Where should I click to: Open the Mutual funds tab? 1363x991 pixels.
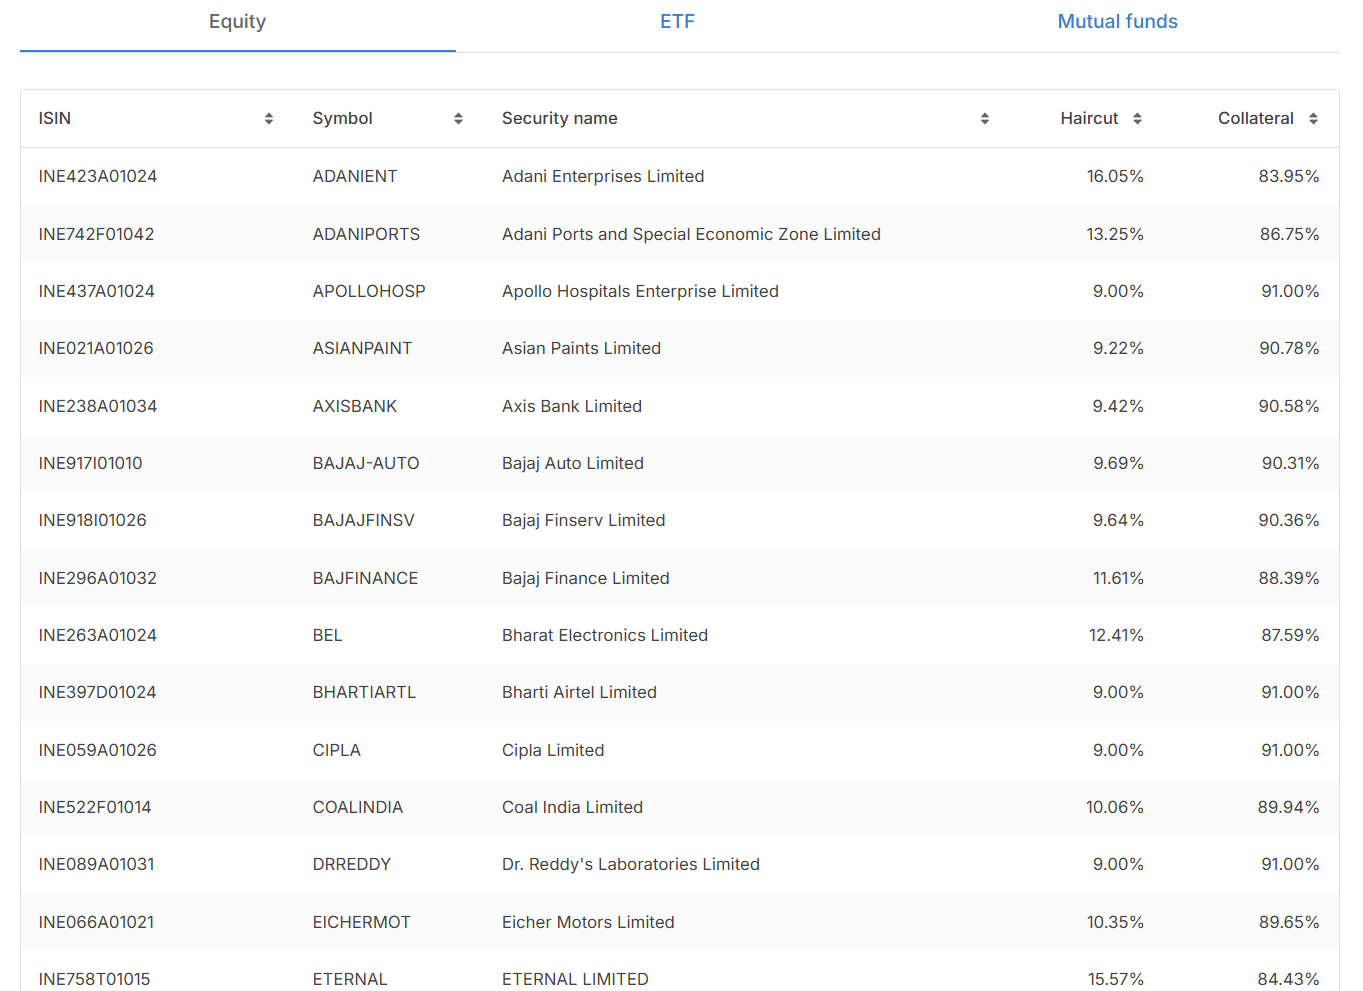[1117, 20]
